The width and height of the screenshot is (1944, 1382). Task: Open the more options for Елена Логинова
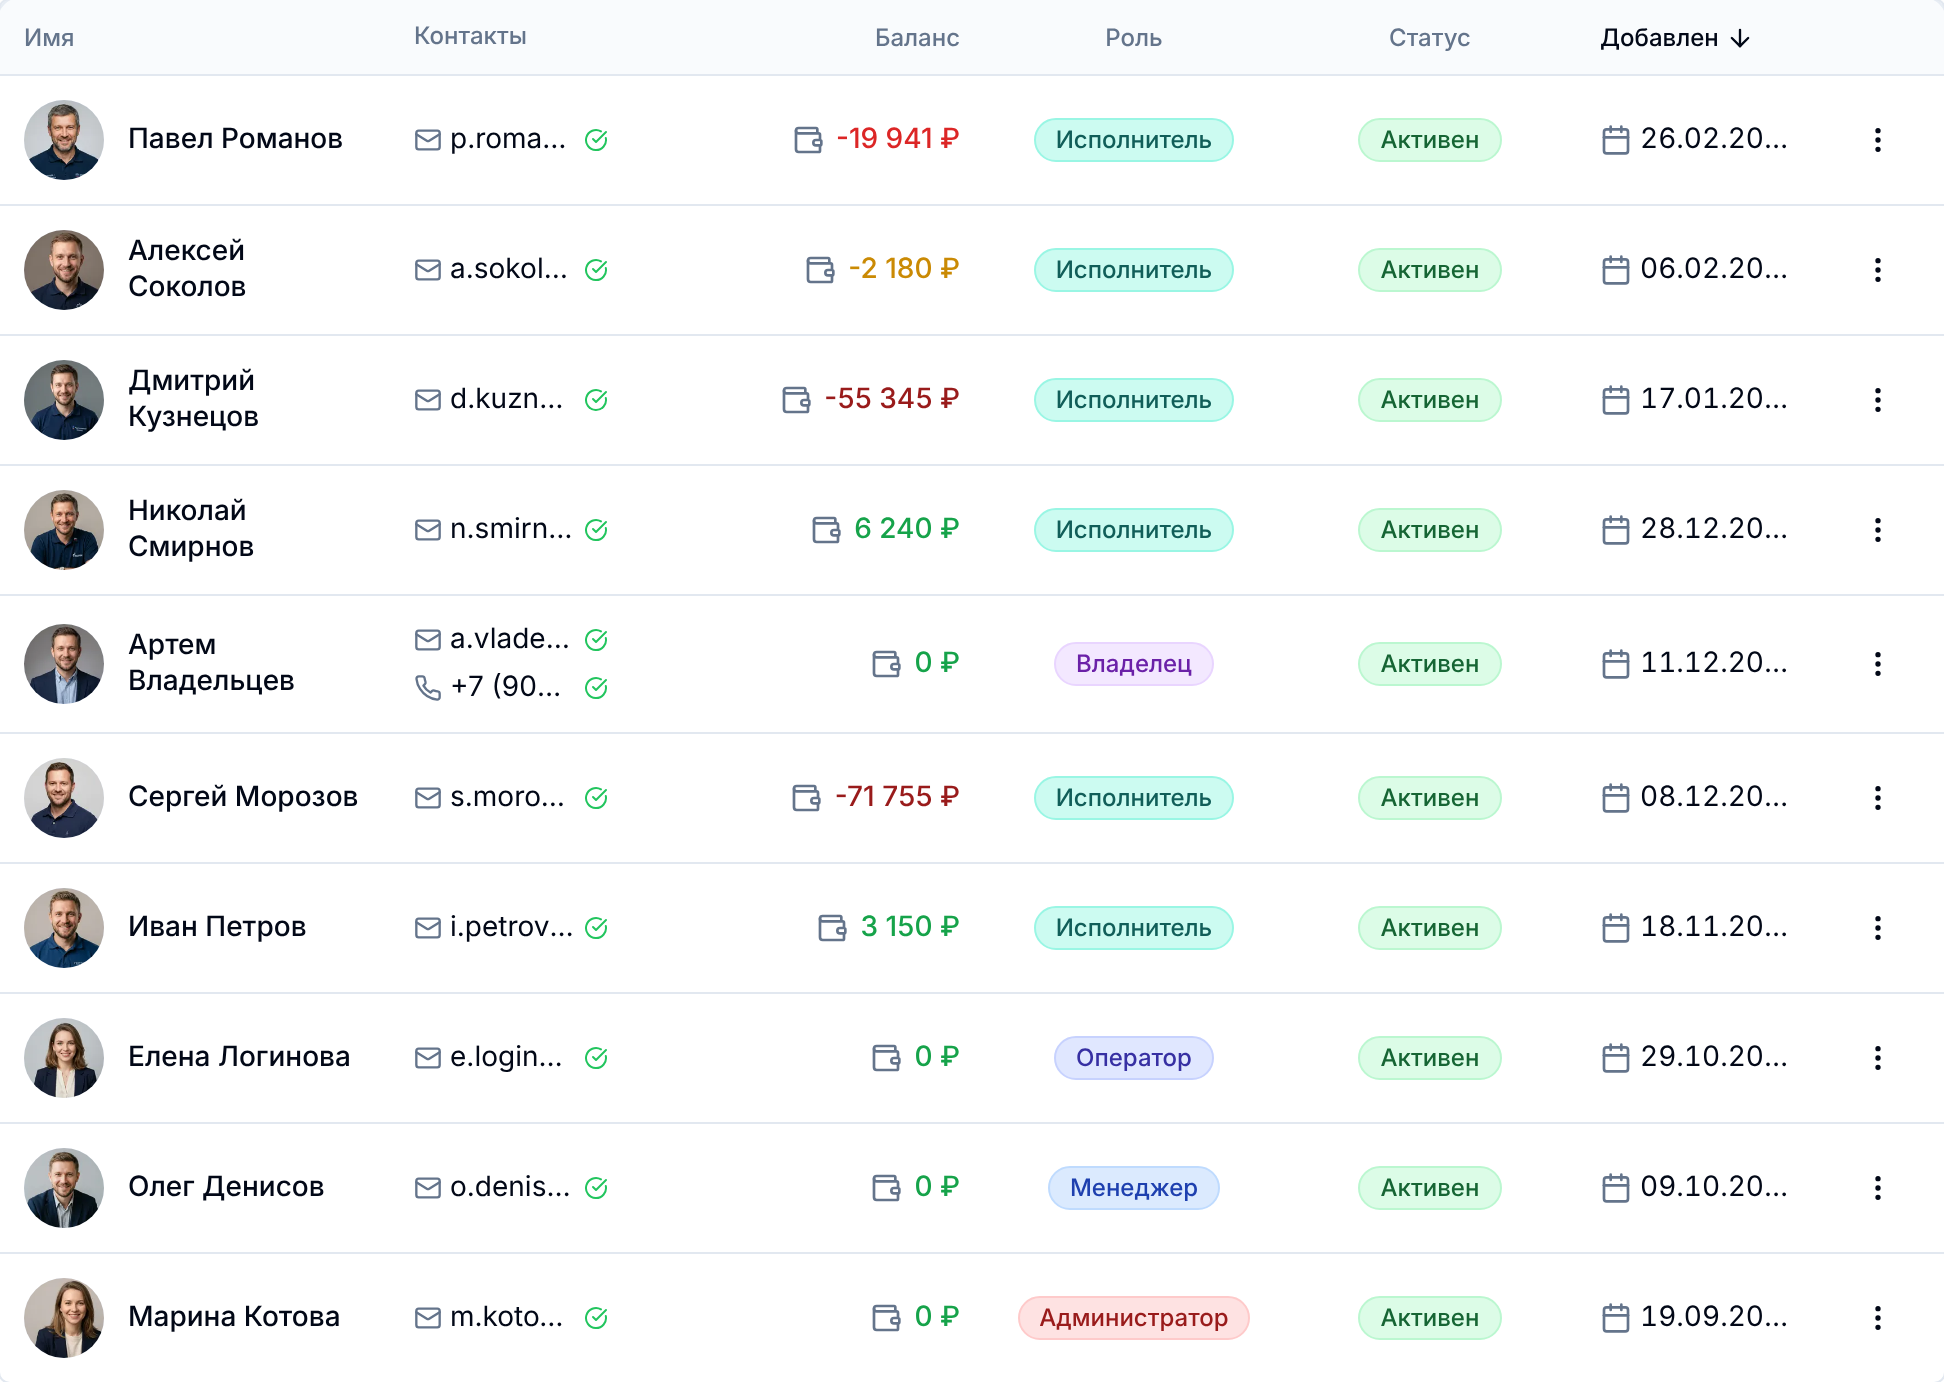tap(1877, 1058)
